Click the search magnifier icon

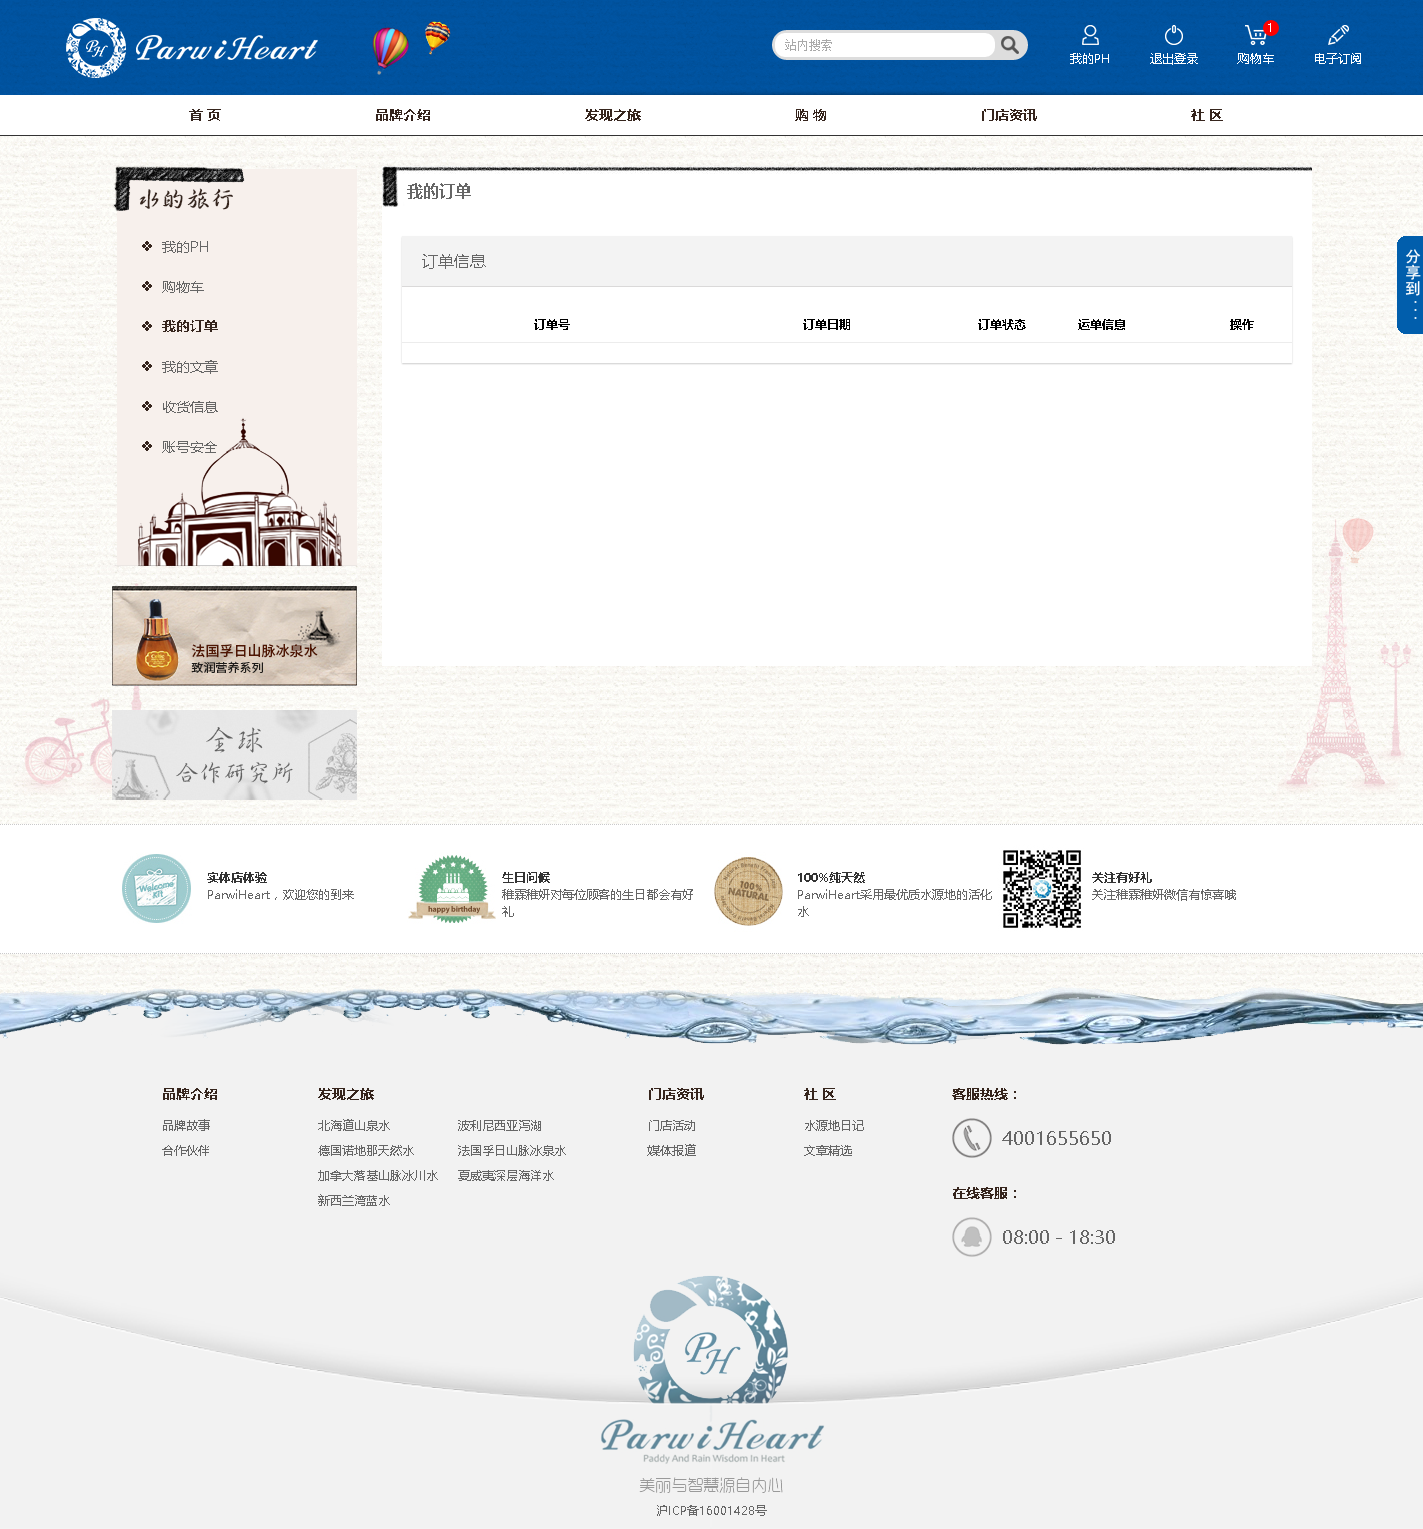tap(1010, 45)
